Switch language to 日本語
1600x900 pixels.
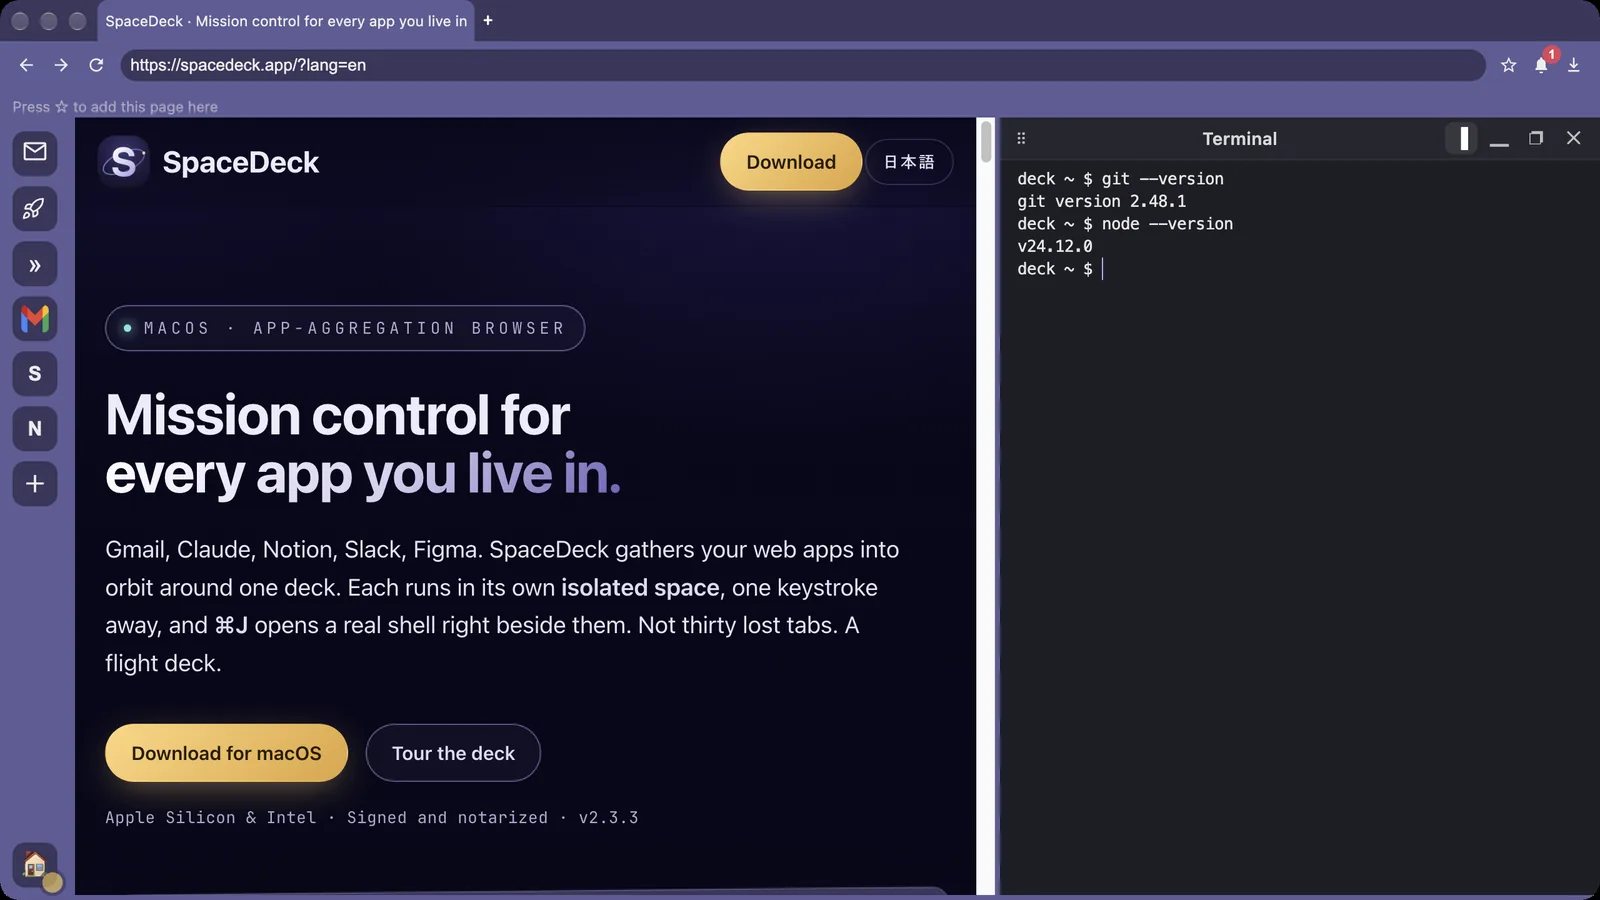(909, 162)
